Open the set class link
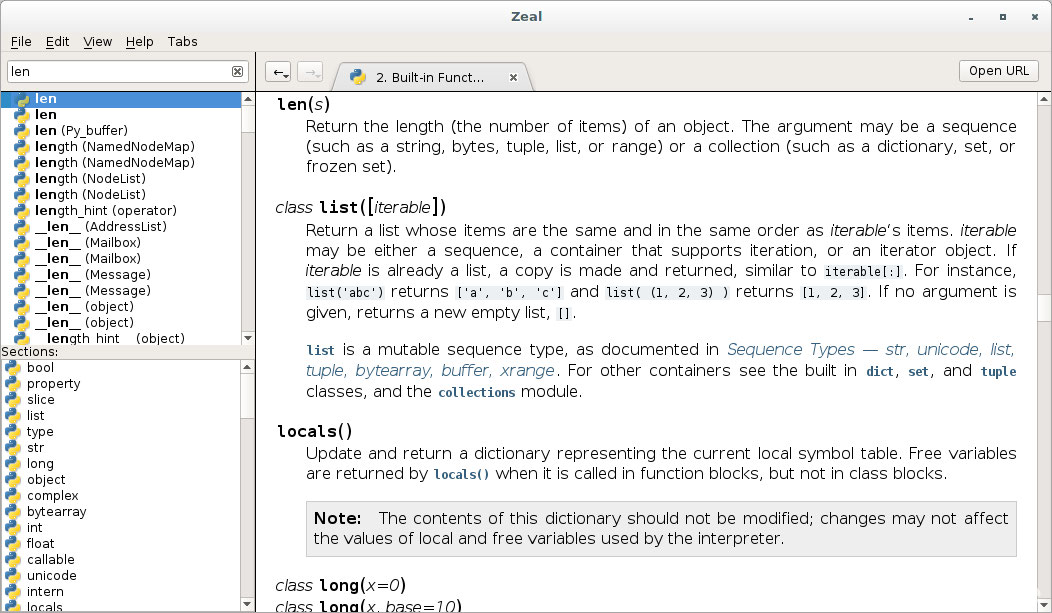The width and height of the screenshot is (1052, 613). pyautogui.click(x=918, y=372)
